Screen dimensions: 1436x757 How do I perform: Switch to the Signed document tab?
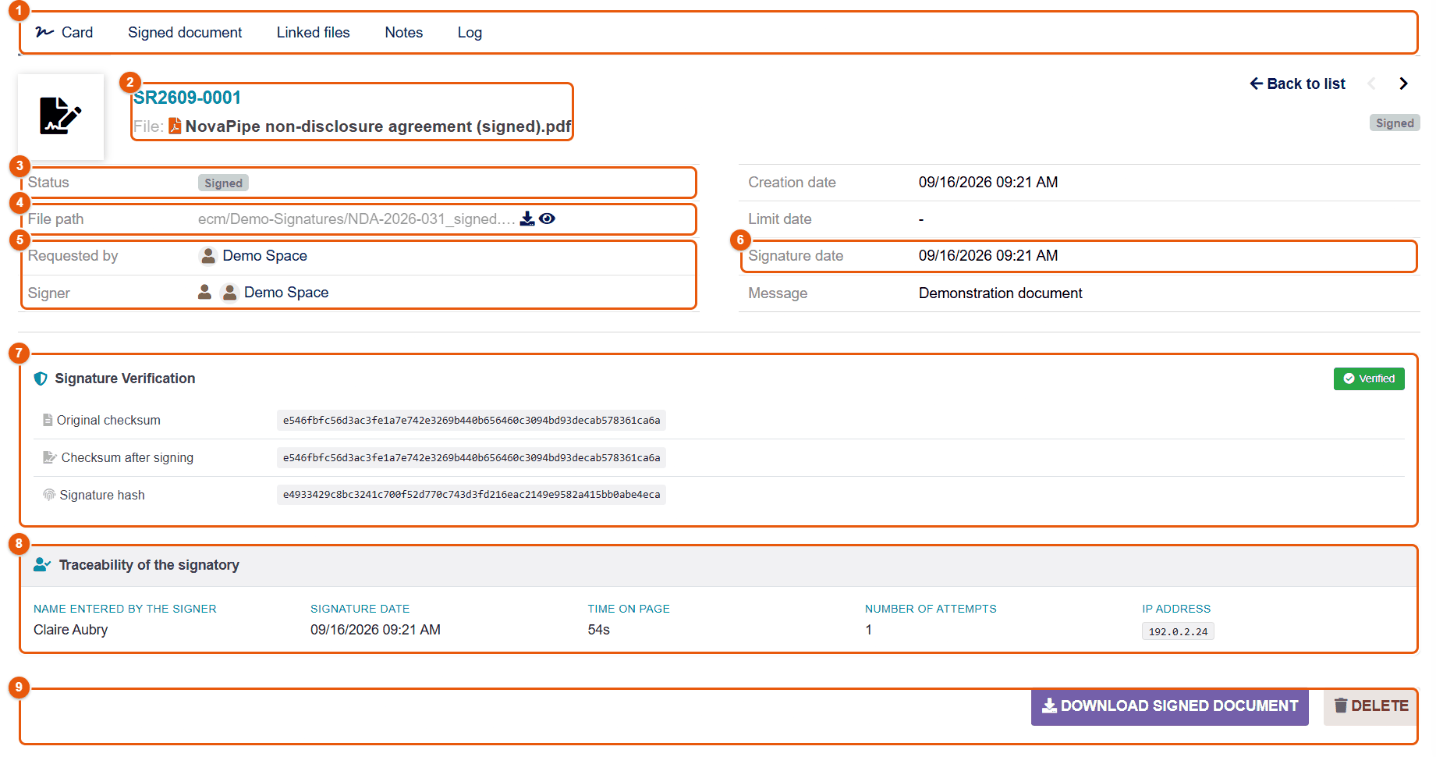coord(185,32)
